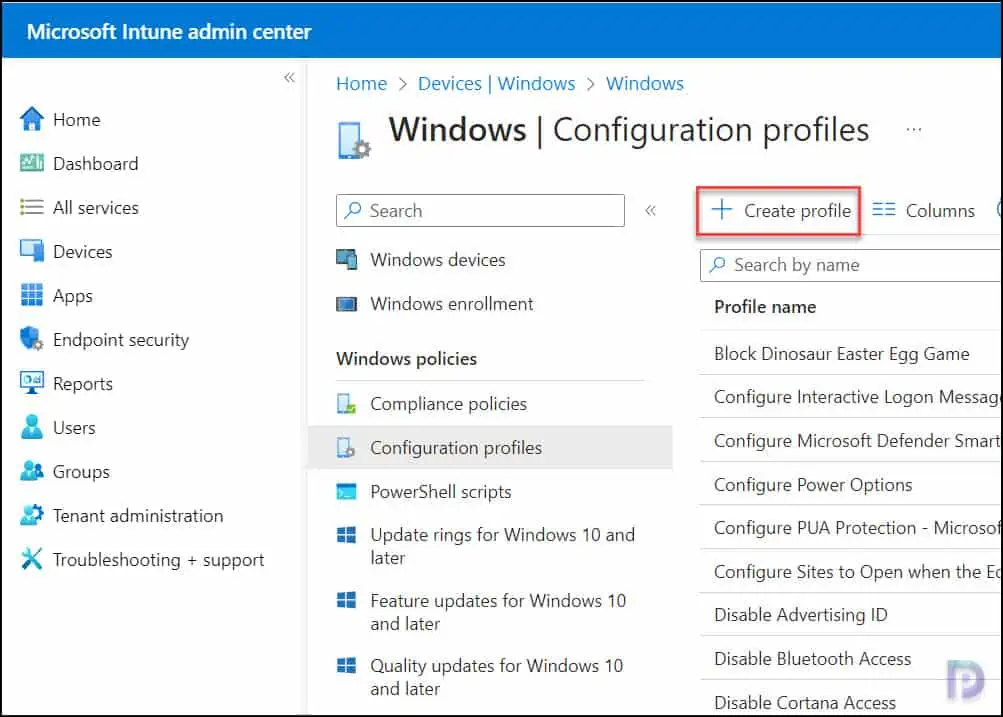This screenshot has height=717, width=1003.
Task: Click the Home house icon in sidebar
Action: 31,119
